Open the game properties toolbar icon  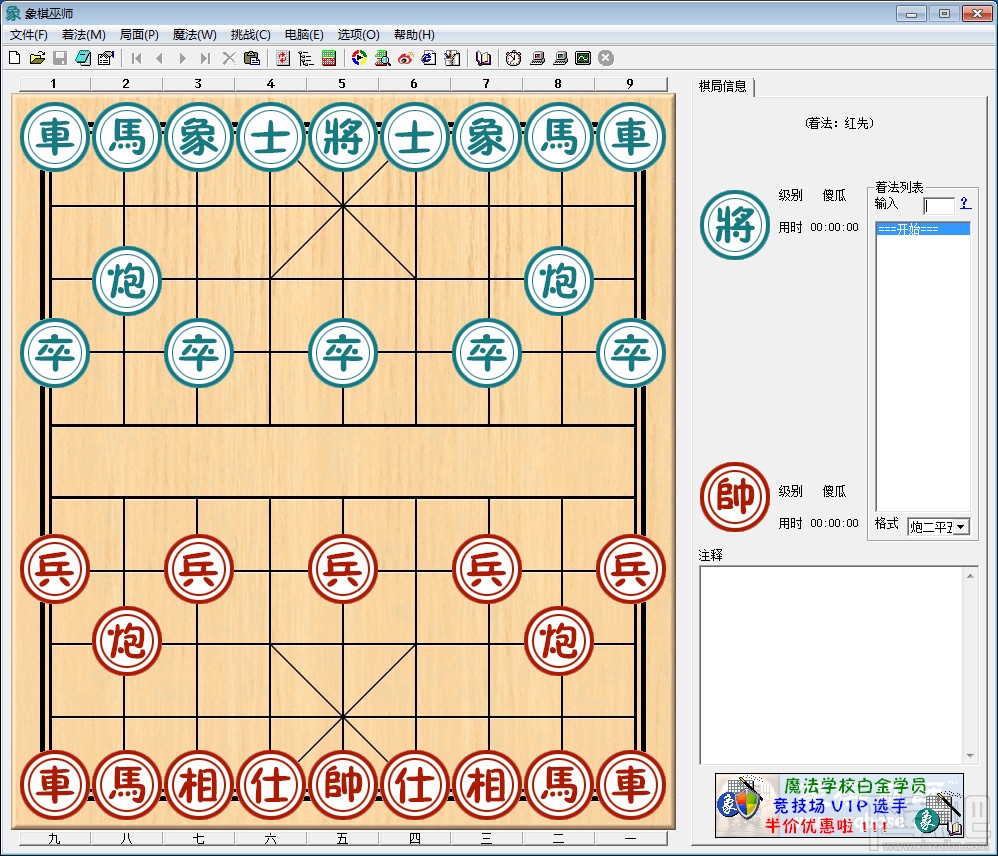(106, 59)
